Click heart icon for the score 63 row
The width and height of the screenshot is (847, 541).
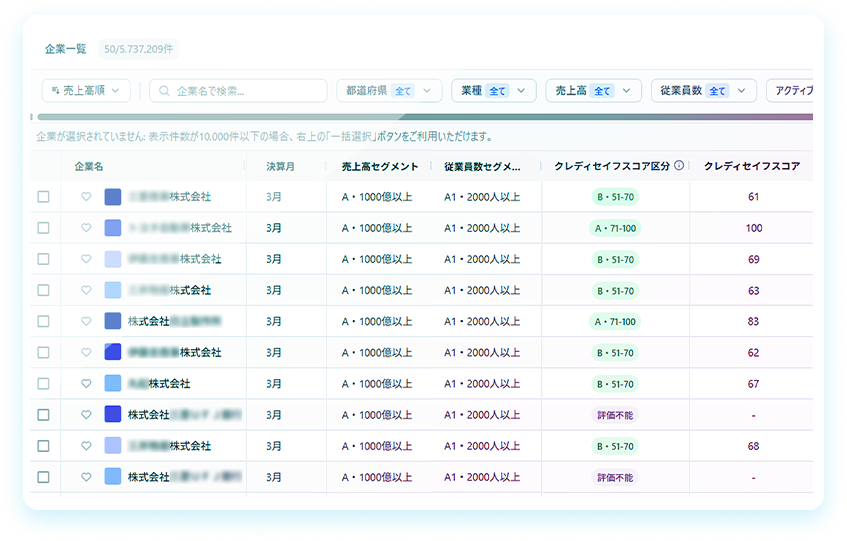click(86, 290)
